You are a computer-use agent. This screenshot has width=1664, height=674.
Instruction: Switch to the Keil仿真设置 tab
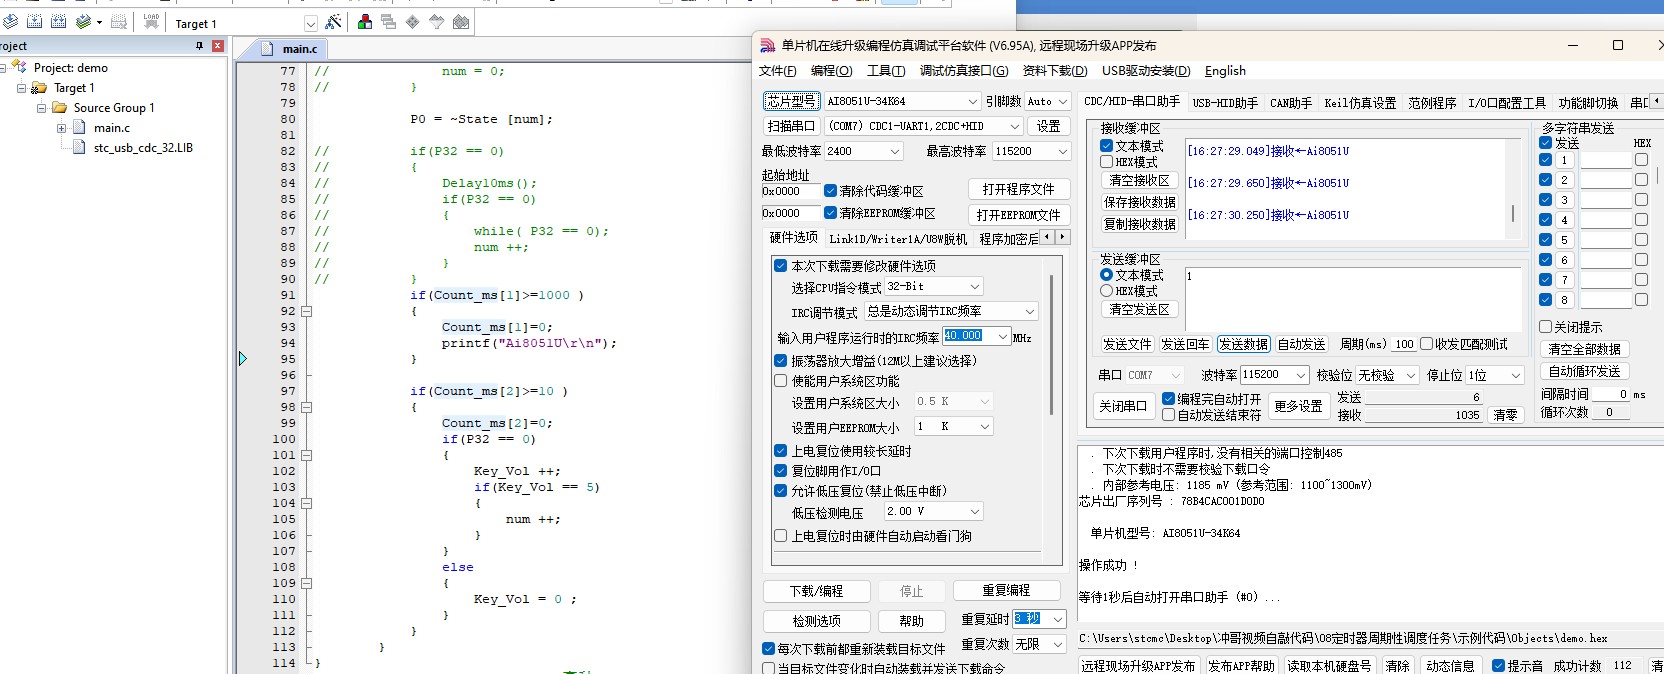pos(1360,103)
